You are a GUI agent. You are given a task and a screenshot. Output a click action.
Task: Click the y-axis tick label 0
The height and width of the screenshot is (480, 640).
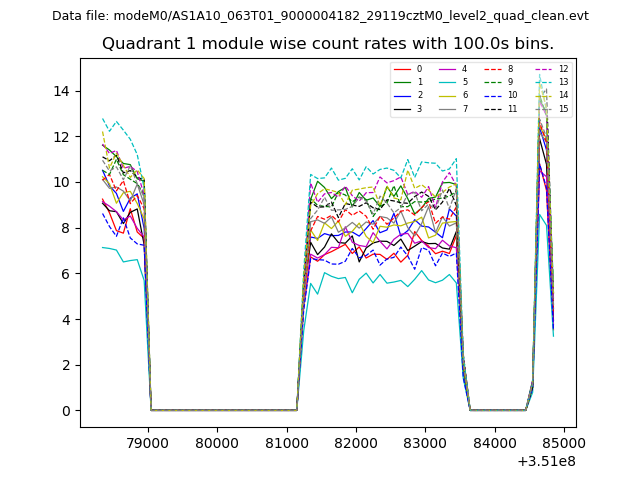pos(67,411)
